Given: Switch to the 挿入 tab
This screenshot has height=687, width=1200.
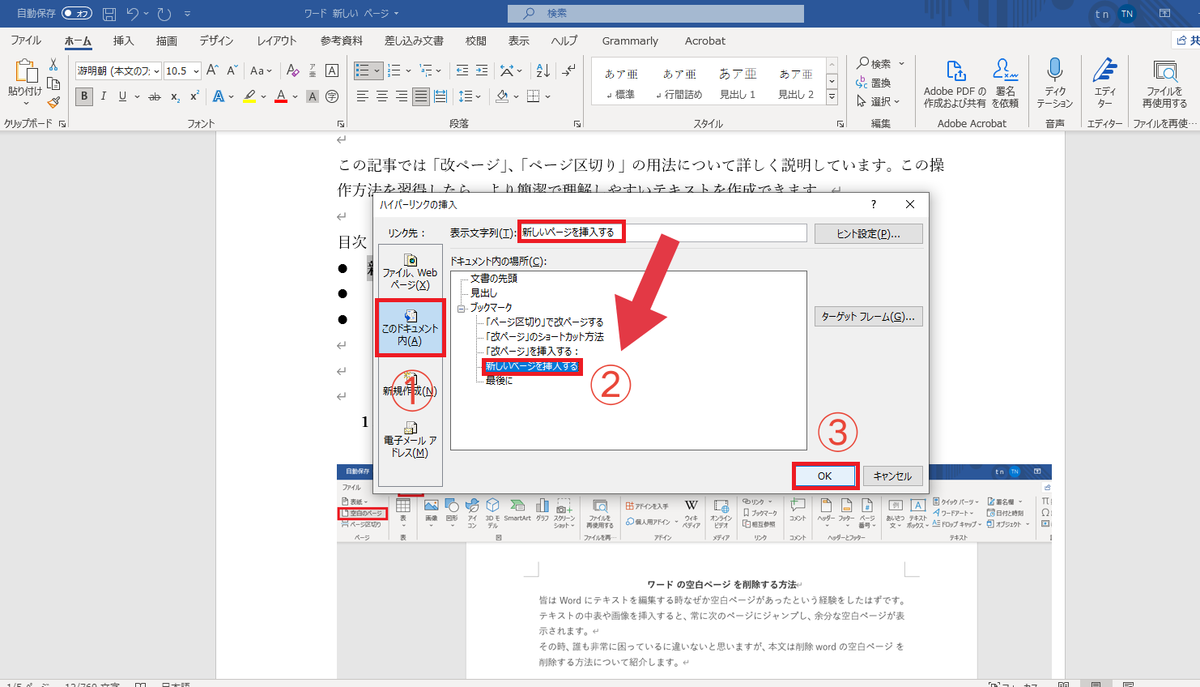Looking at the screenshot, I should point(123,41).
